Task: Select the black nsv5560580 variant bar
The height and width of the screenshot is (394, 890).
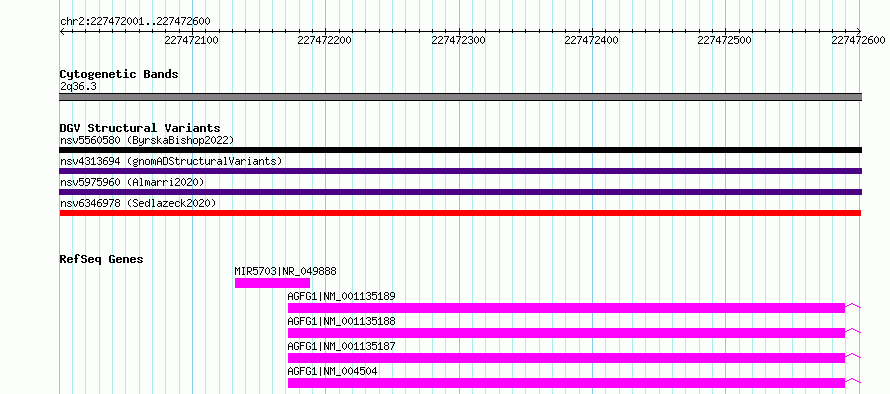Action: click(460, 150)
